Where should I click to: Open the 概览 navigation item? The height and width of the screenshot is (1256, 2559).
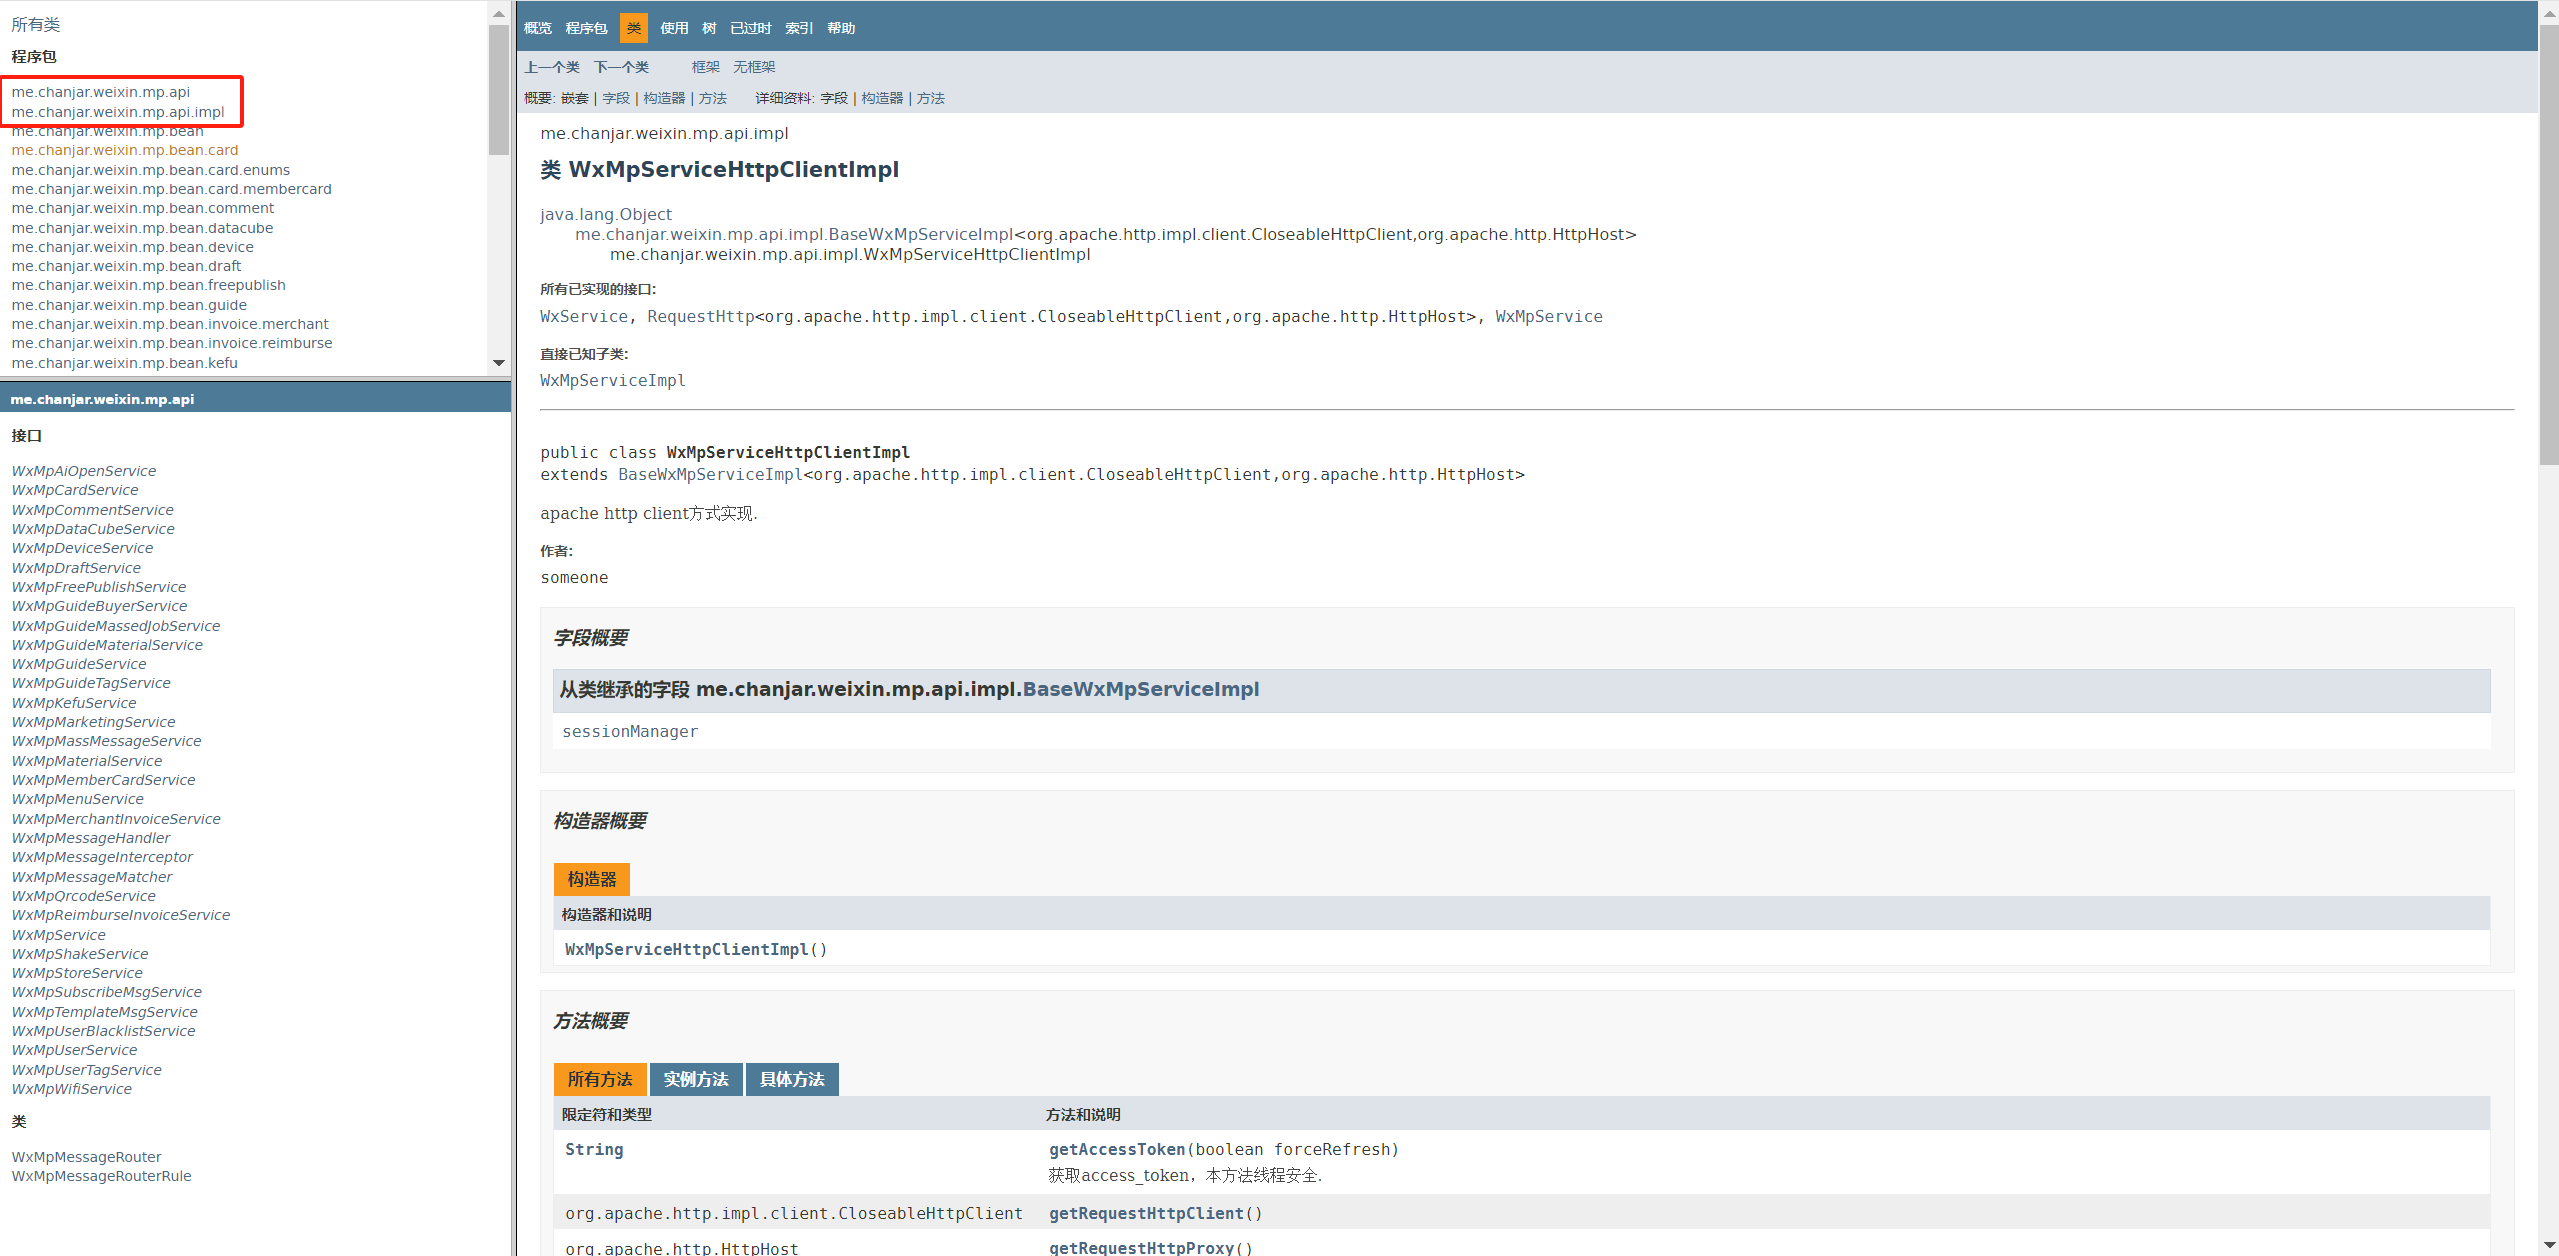(x=537, y=28)
